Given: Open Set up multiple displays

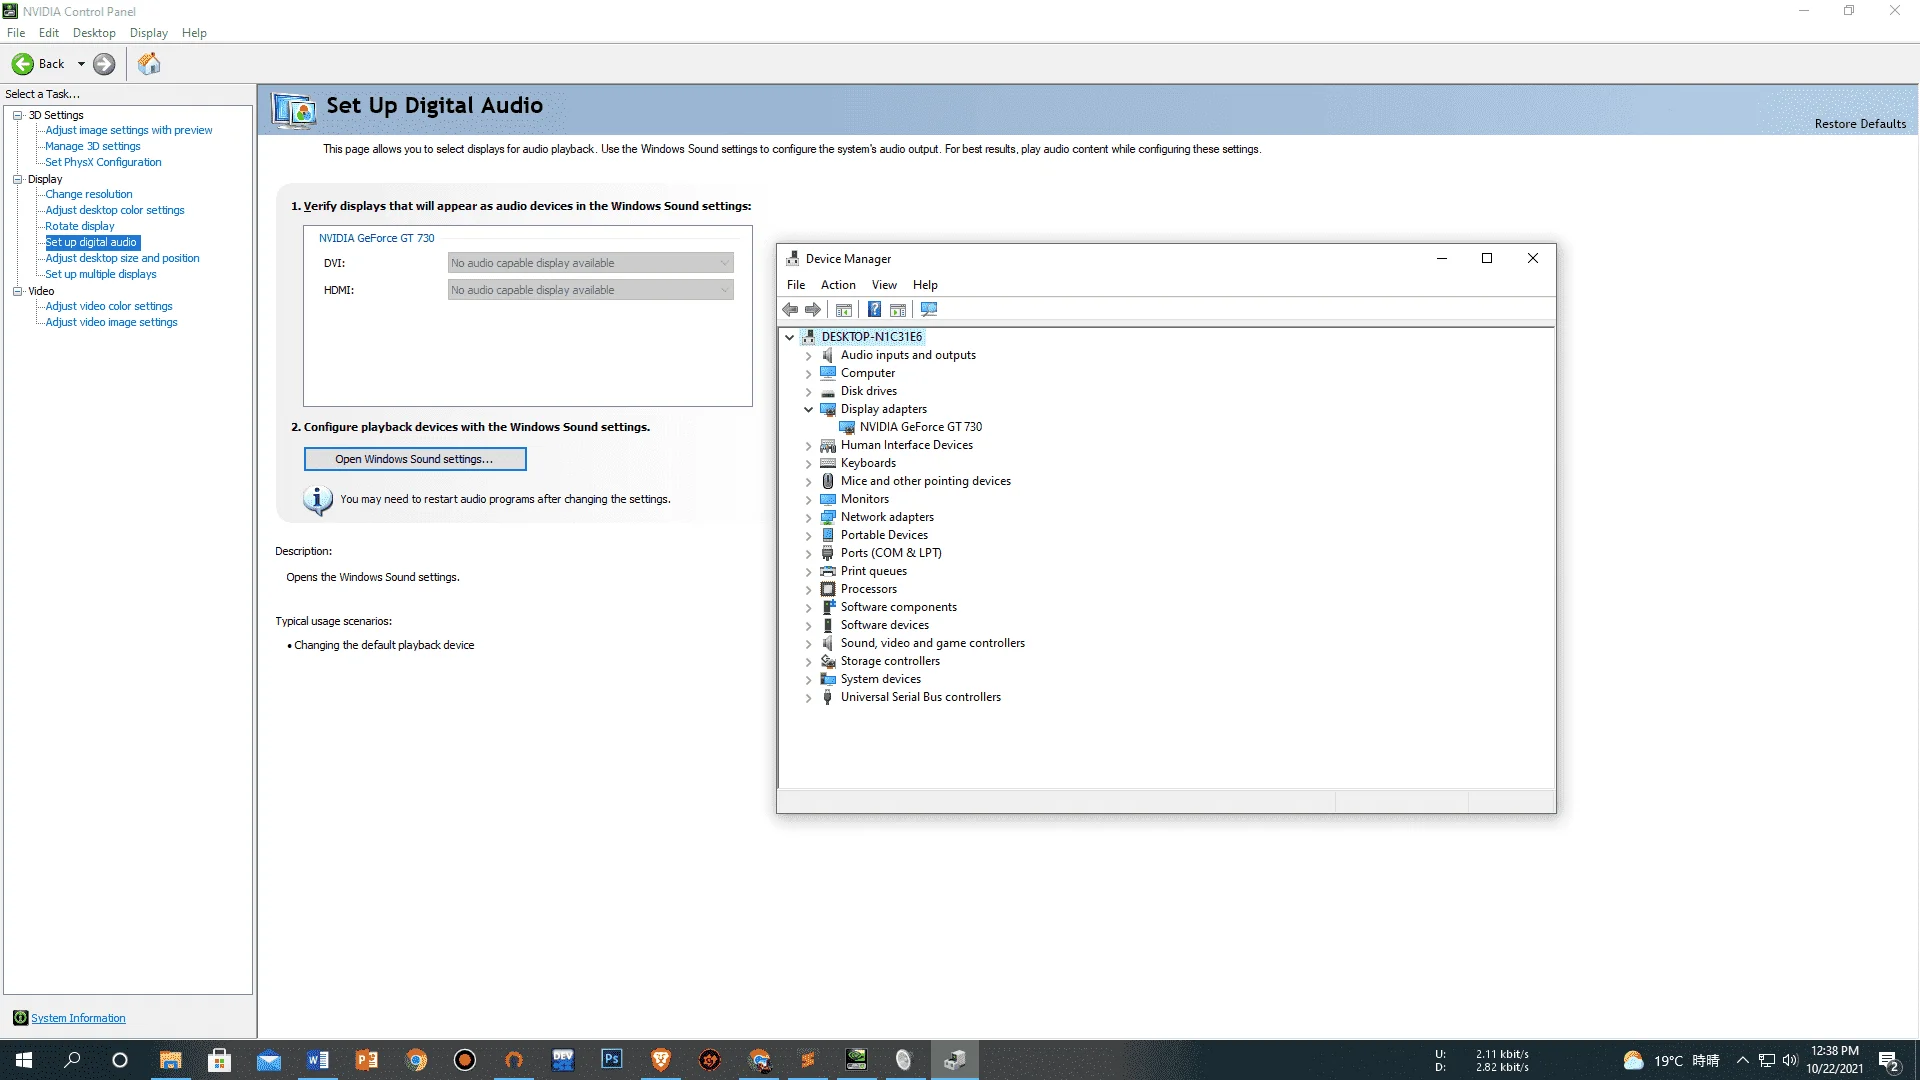Looking at the screenshot, I should (x=101, y=274).
